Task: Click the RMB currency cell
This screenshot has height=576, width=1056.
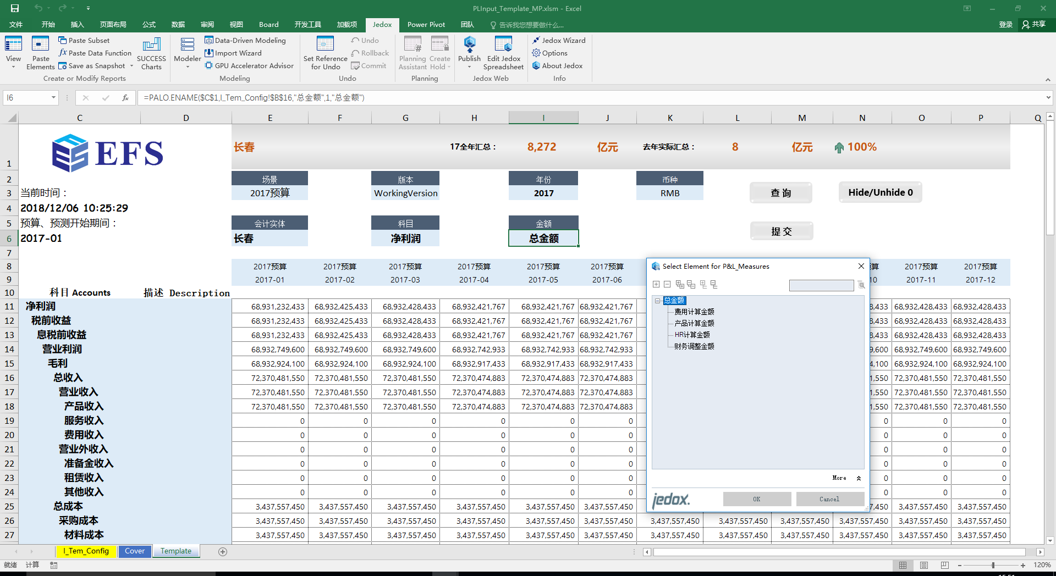Action: click(x=670, y=193)
